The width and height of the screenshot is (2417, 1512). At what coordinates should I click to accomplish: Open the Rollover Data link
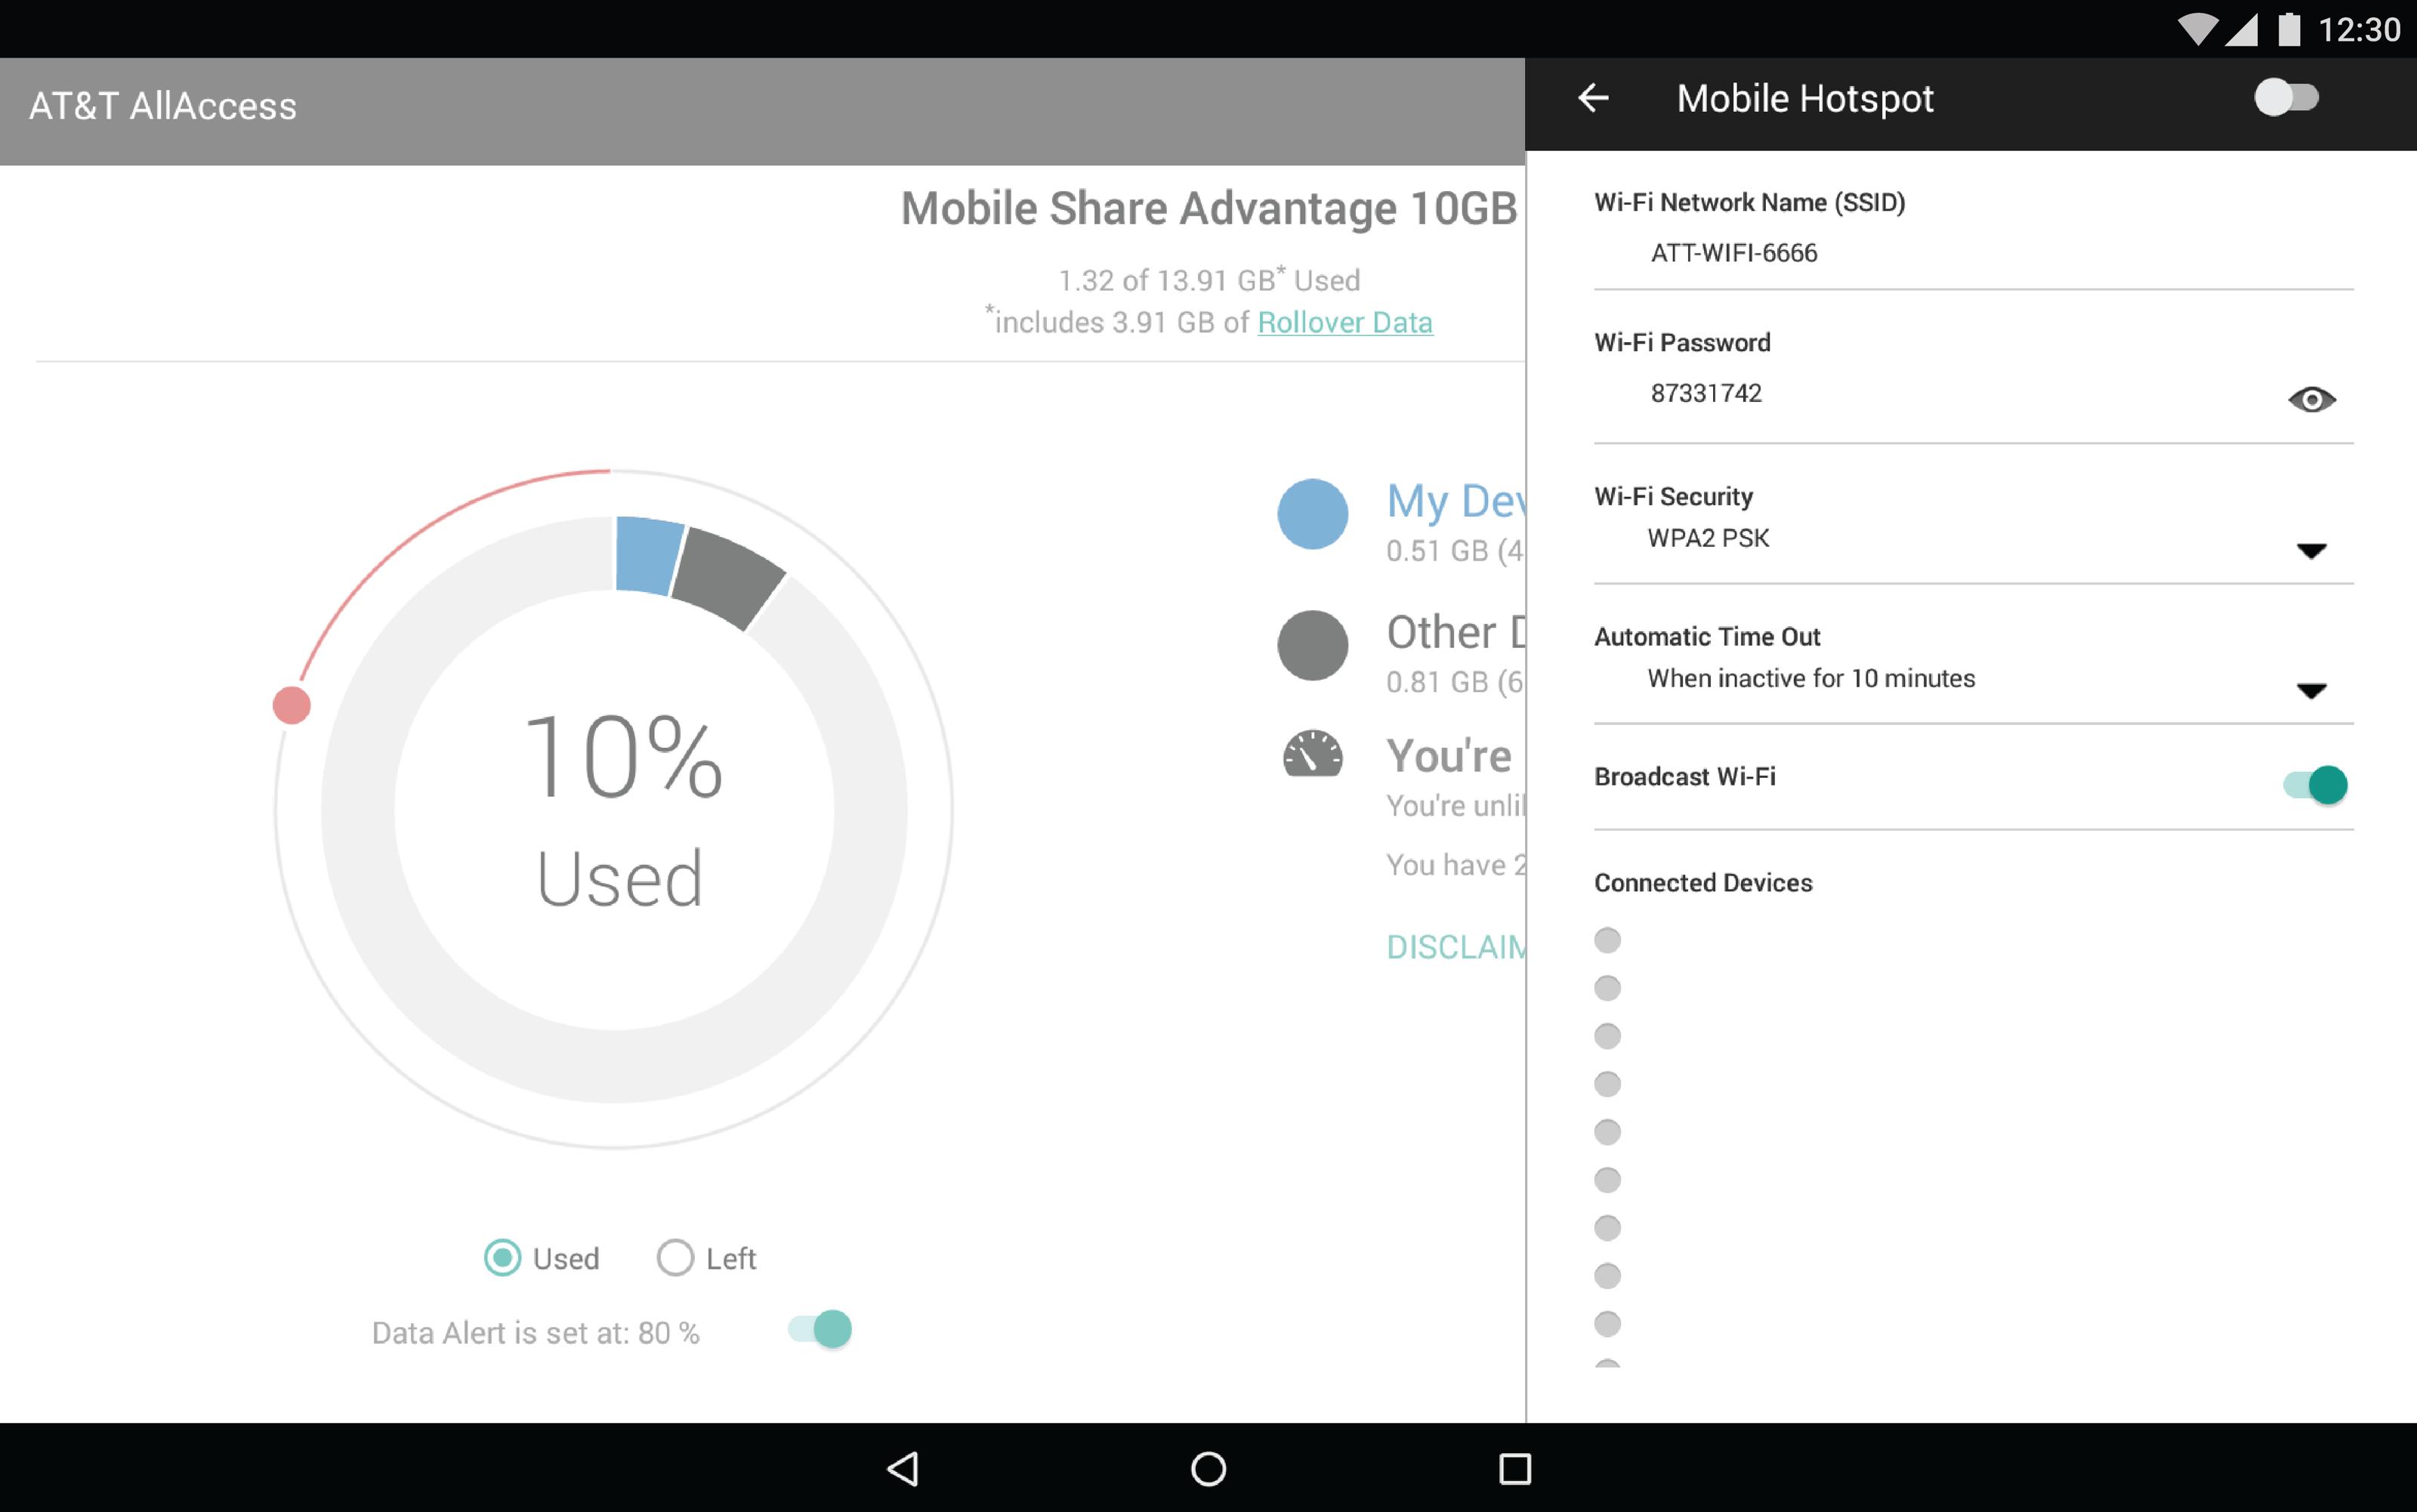tap(1344, 322)
